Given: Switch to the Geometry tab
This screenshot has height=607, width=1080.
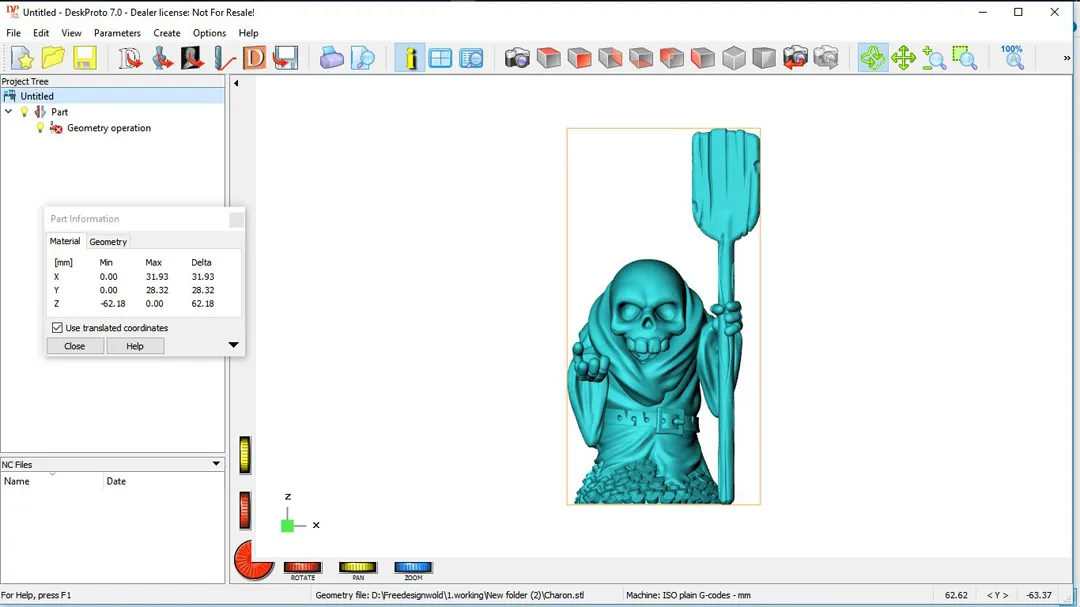Looking at the screenshot, I should pyautogui.click(x=108, y=242).
